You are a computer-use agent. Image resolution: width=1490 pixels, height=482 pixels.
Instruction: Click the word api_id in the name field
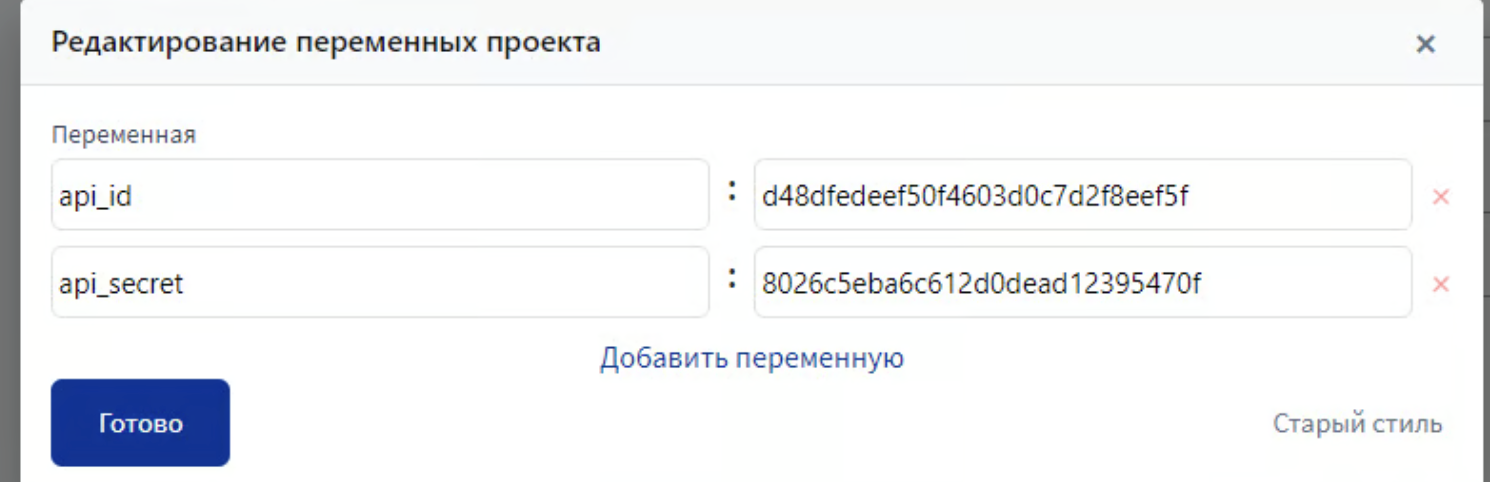tap(96, 196)
